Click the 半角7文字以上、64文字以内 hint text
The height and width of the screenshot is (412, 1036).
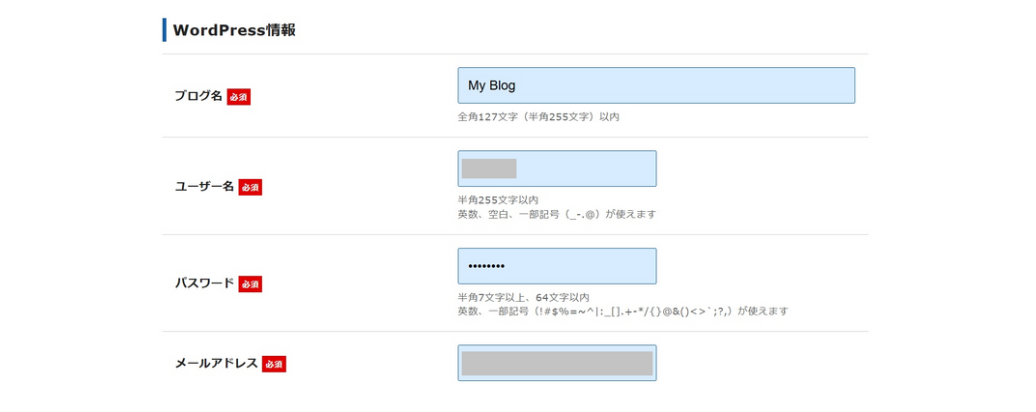523,297
